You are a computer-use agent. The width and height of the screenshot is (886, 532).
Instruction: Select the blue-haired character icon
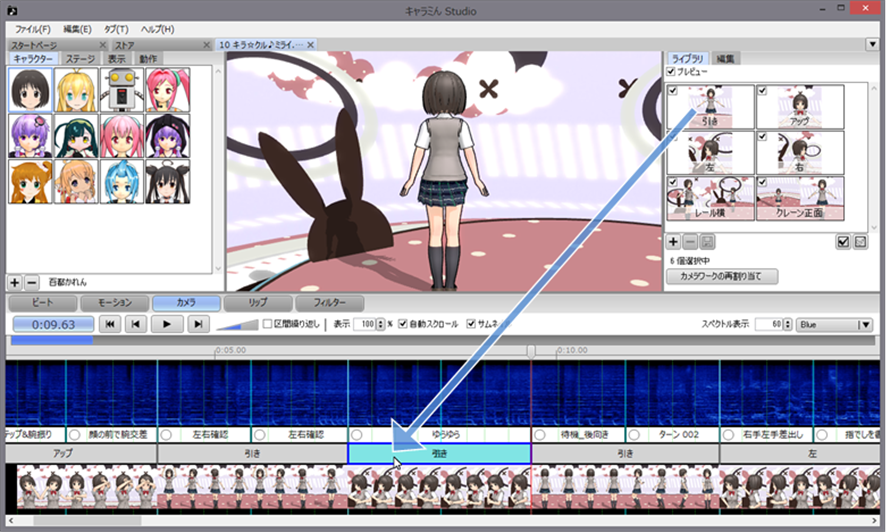(x=122, y=181)
